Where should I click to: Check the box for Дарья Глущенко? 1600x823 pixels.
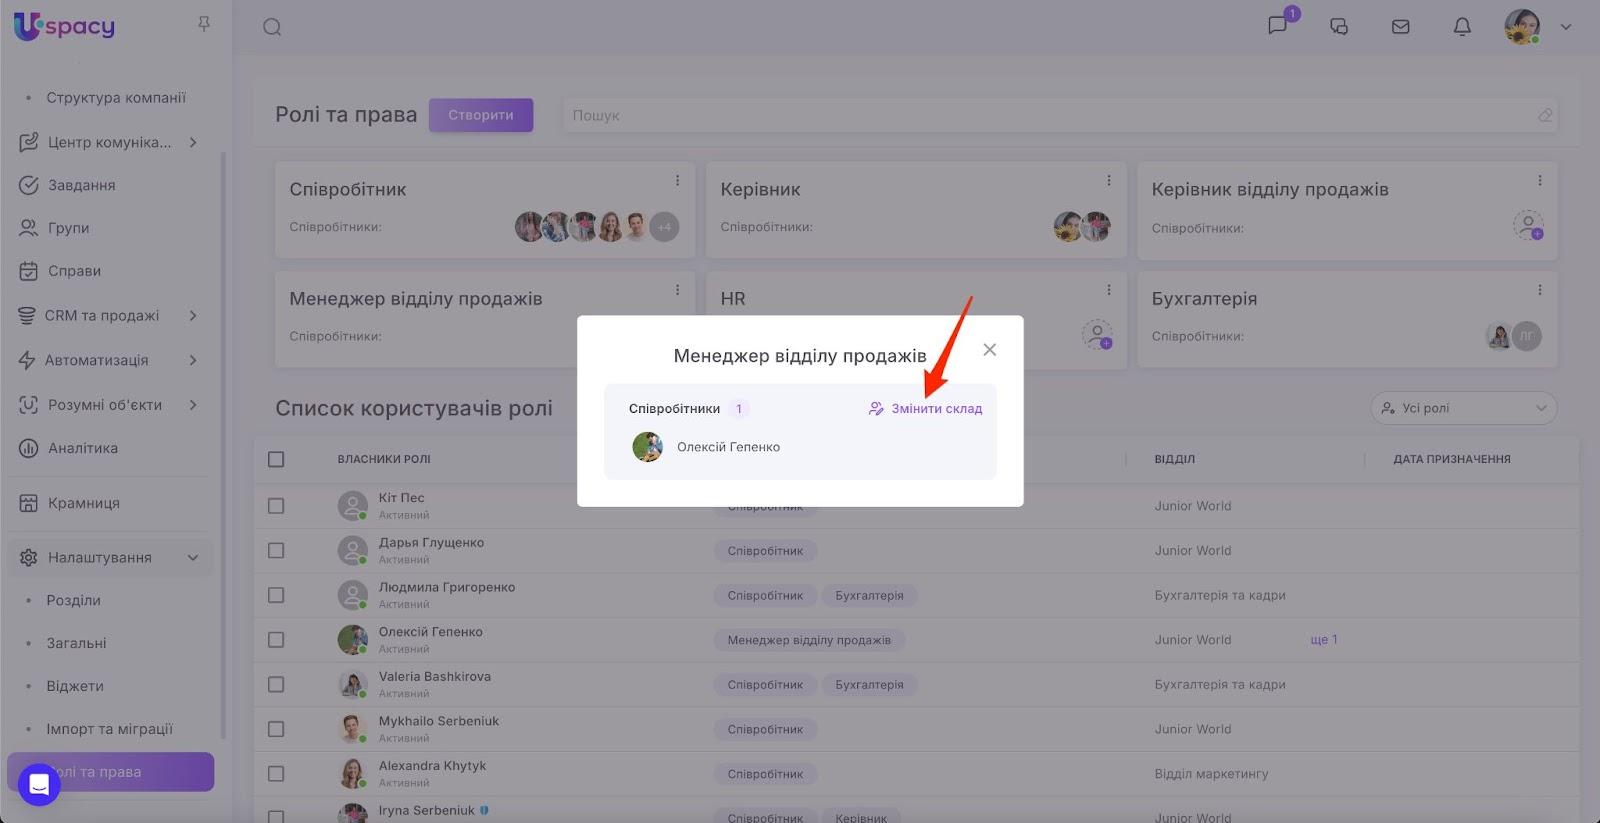pos(276,551)
